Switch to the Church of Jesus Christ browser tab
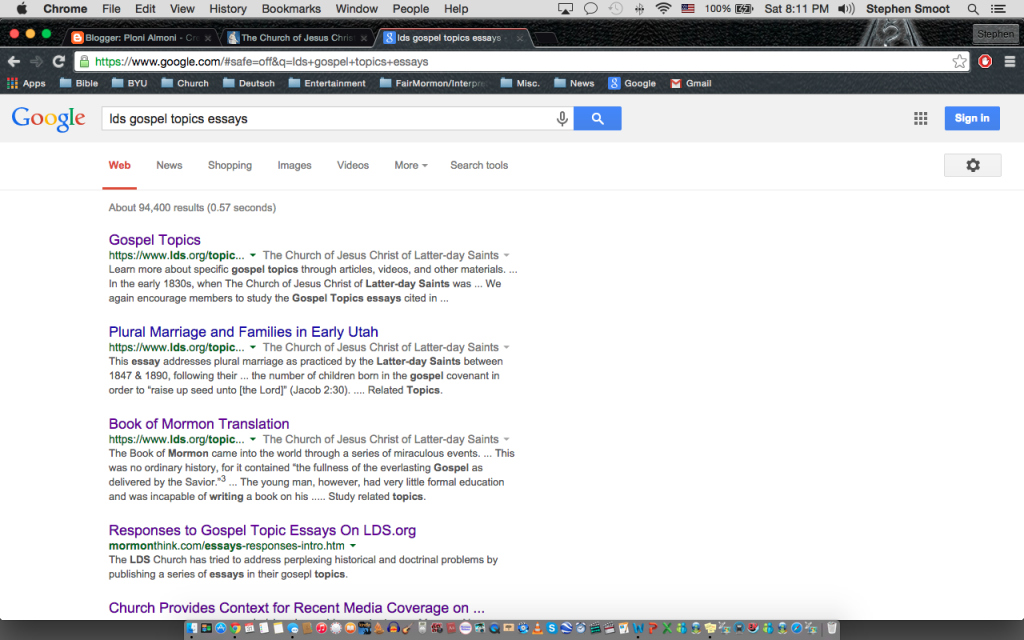 tap(297, 38)
